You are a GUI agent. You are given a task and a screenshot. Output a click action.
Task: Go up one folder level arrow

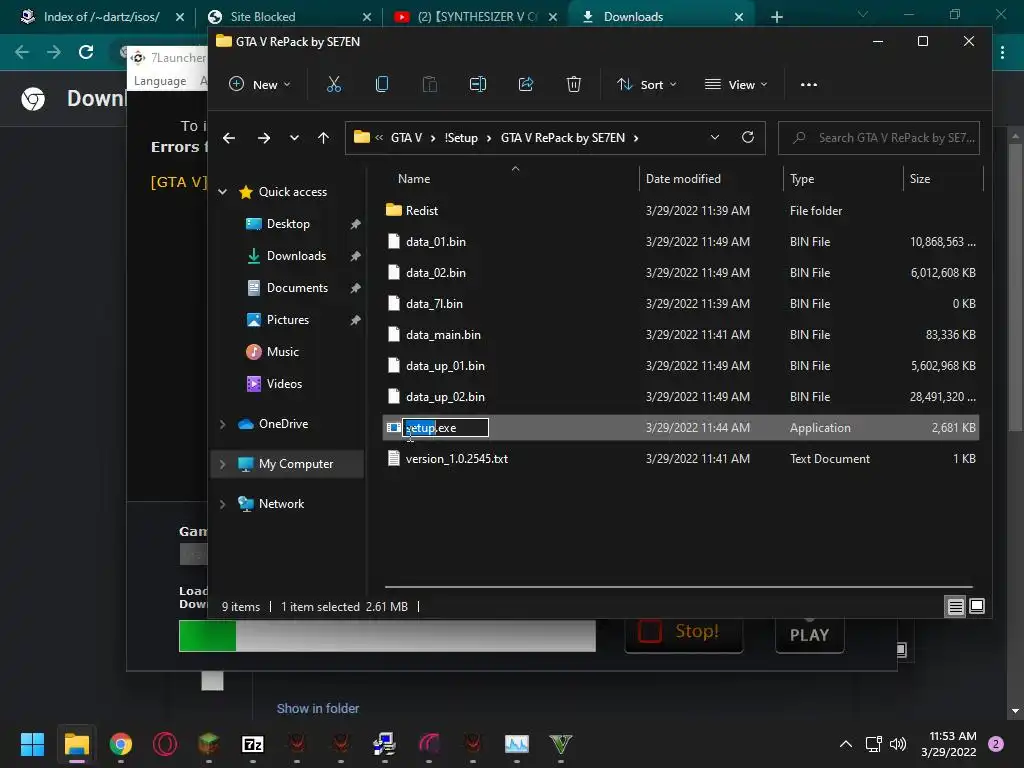[x=323, y=138]
